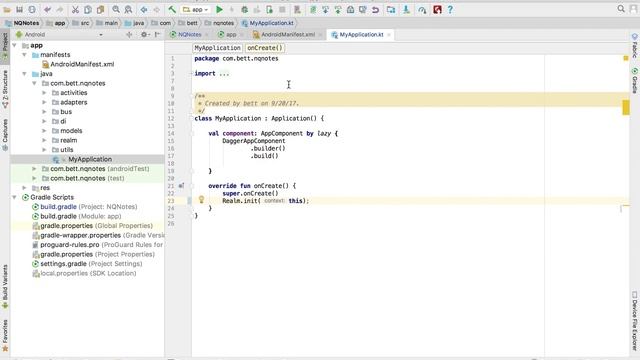Save all files using the toolbar icon

tap(19, 9)
